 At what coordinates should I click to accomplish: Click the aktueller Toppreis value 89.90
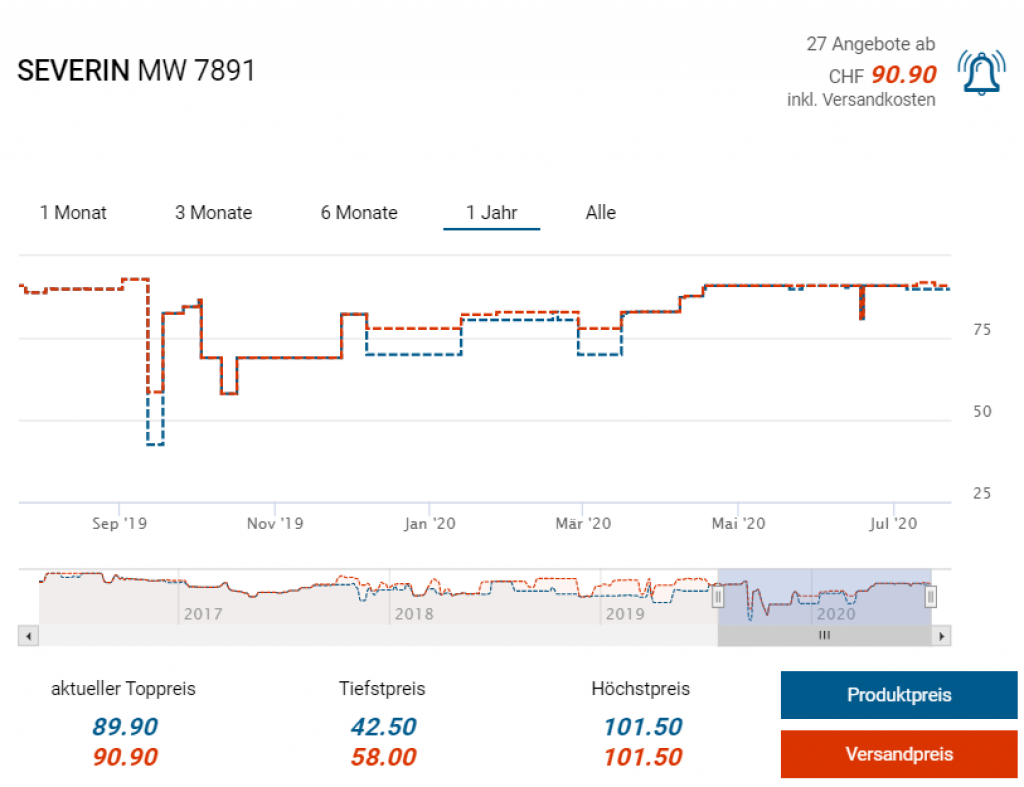(x=125, y=726)
